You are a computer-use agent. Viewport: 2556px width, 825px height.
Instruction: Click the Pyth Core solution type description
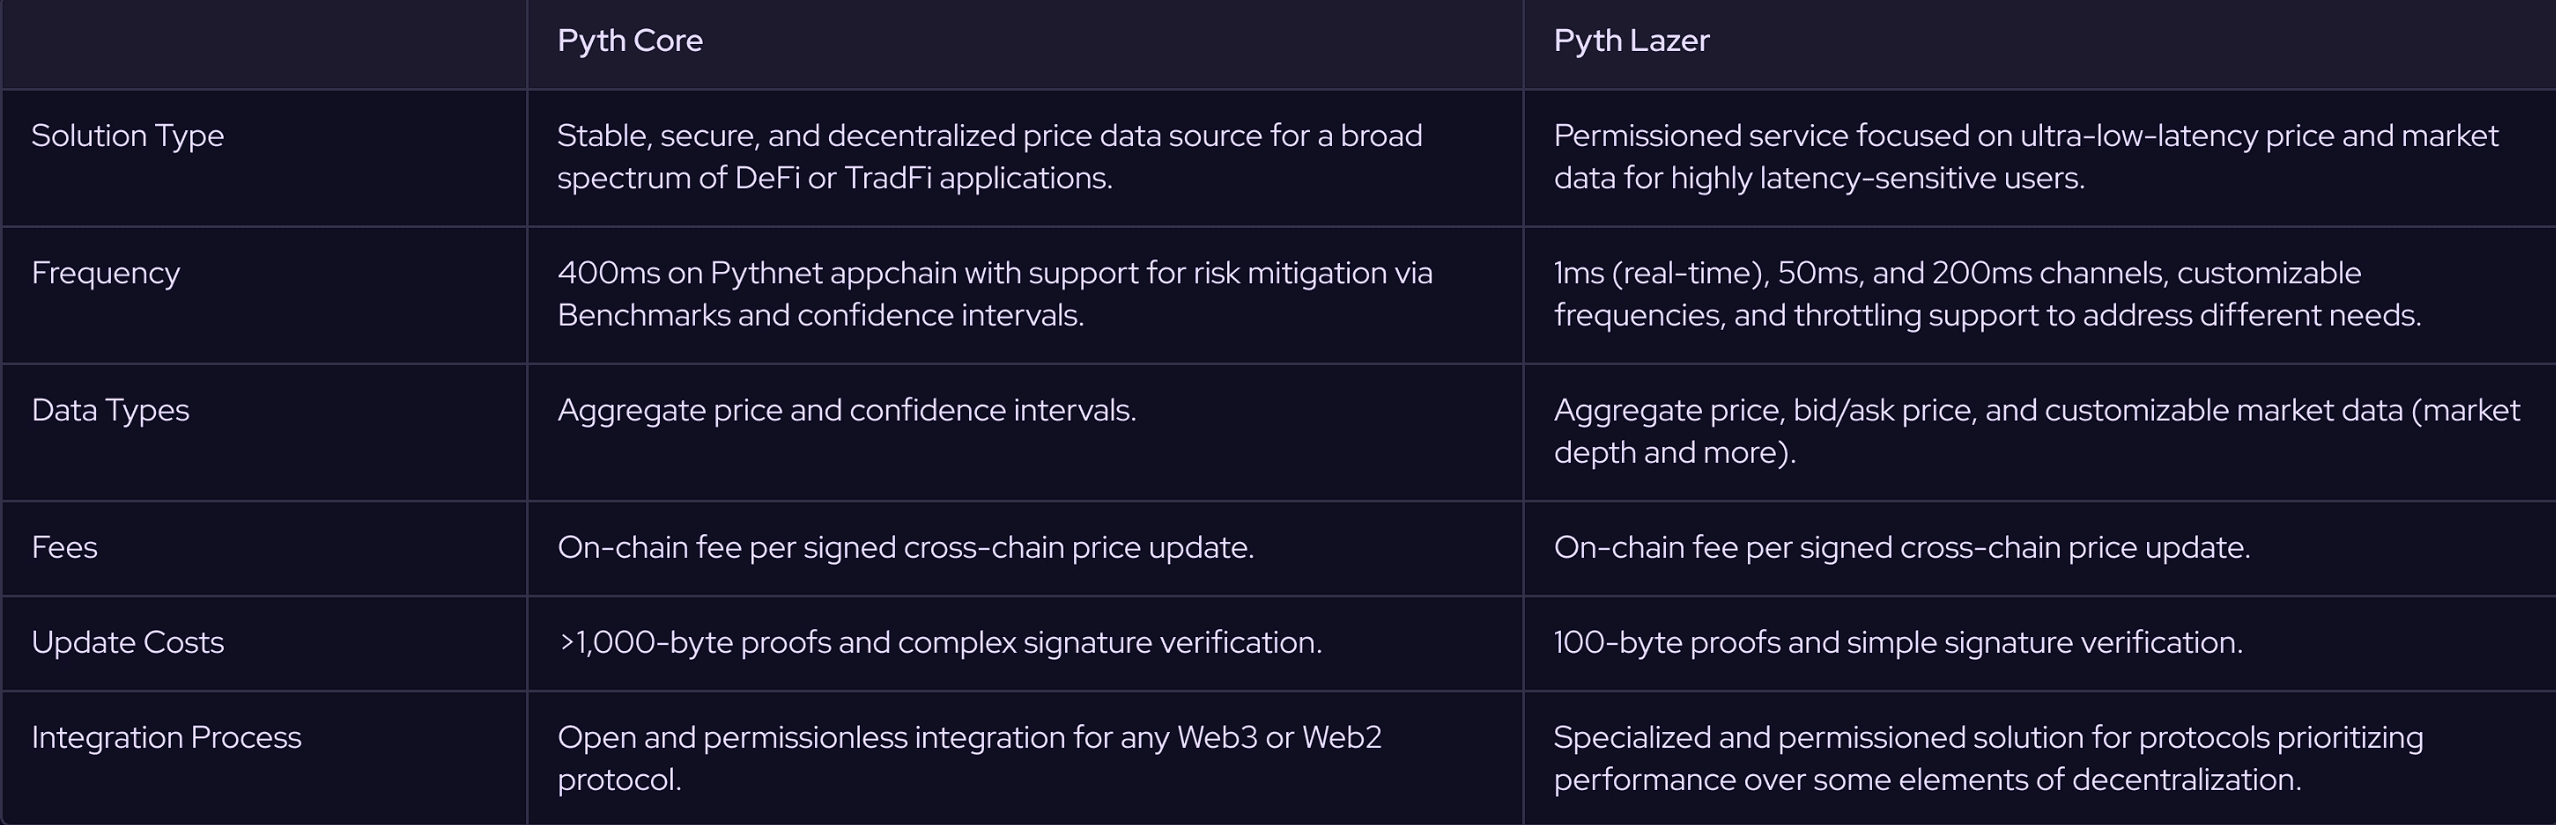[x=990, y=157]
